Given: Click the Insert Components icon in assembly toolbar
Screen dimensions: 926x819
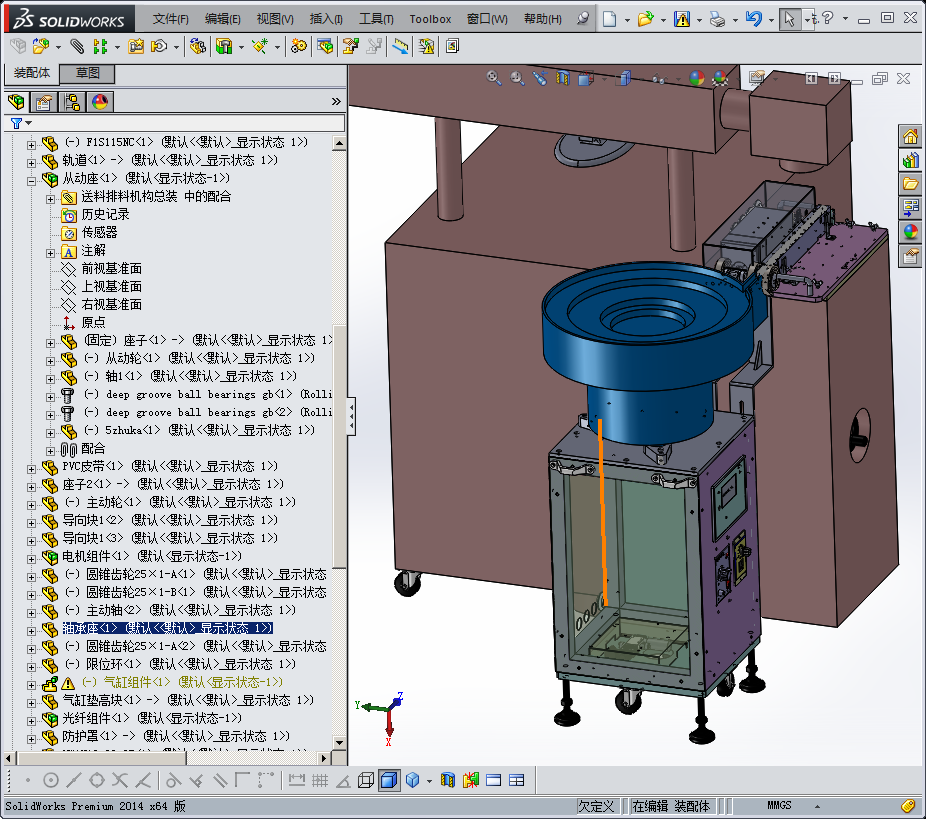Looking at the screenshot, I should coord(41,46).
